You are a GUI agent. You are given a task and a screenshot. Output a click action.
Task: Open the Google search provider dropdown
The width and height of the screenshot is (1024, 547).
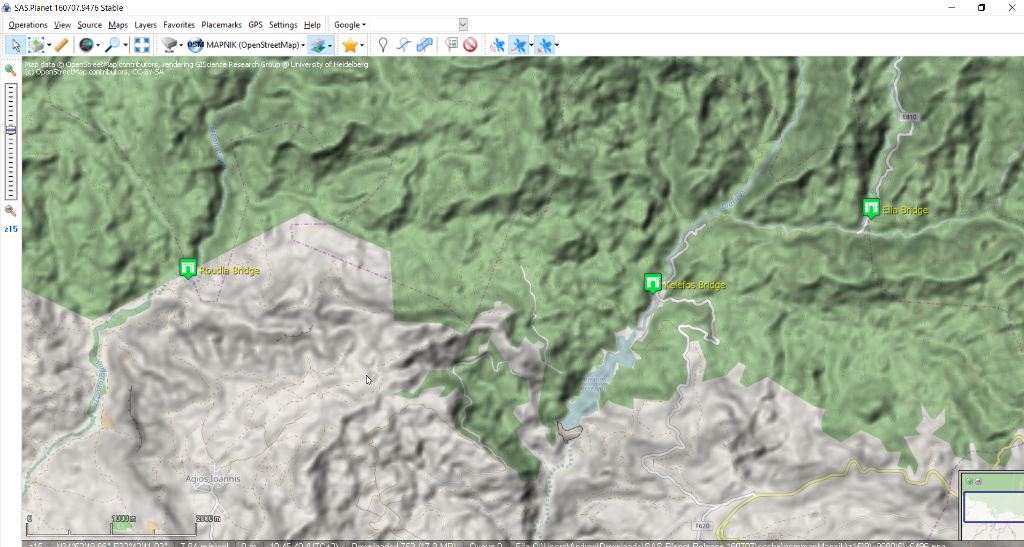[x=350, y=25]
